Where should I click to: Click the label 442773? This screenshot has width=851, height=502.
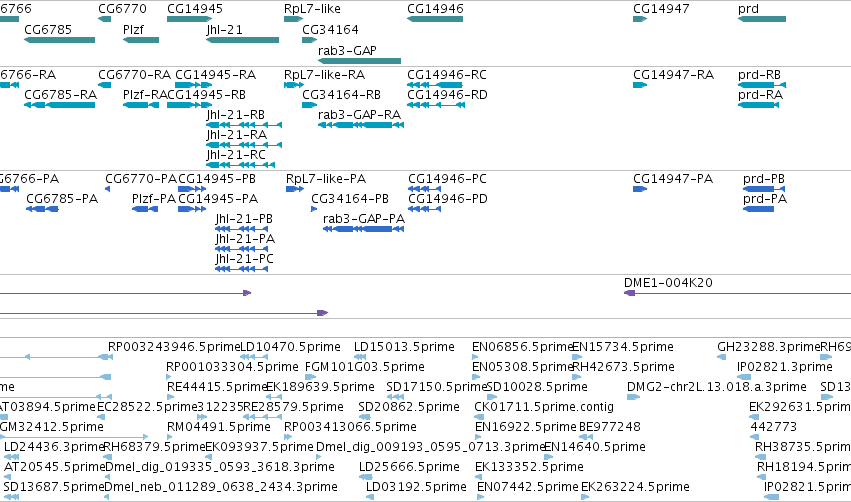point(773,427)
